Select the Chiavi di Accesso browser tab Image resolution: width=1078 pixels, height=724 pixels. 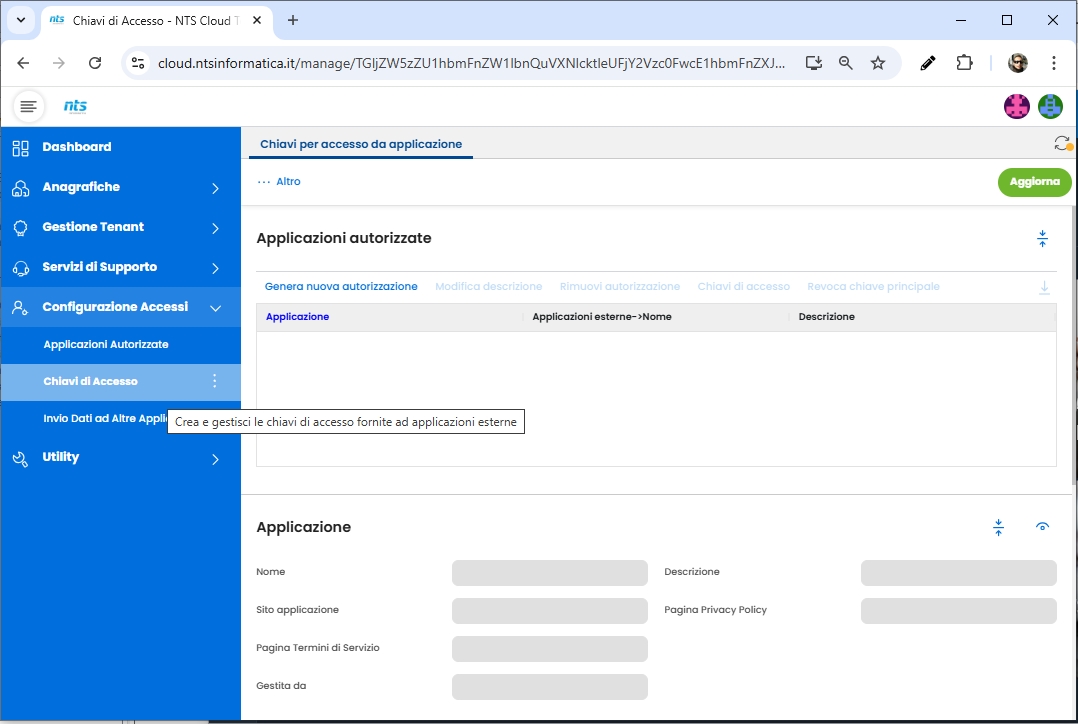[155, 21]
